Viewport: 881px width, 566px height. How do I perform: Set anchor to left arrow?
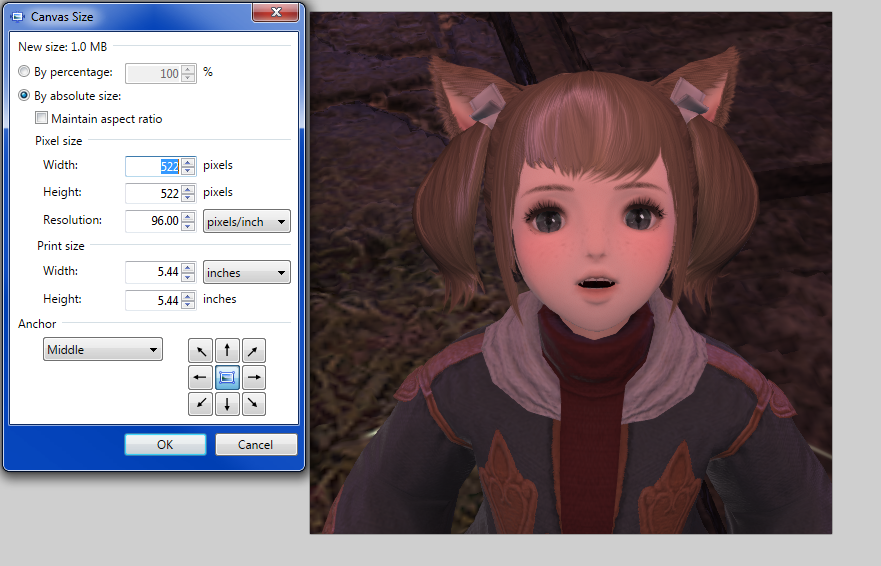[x=201, y=377]
